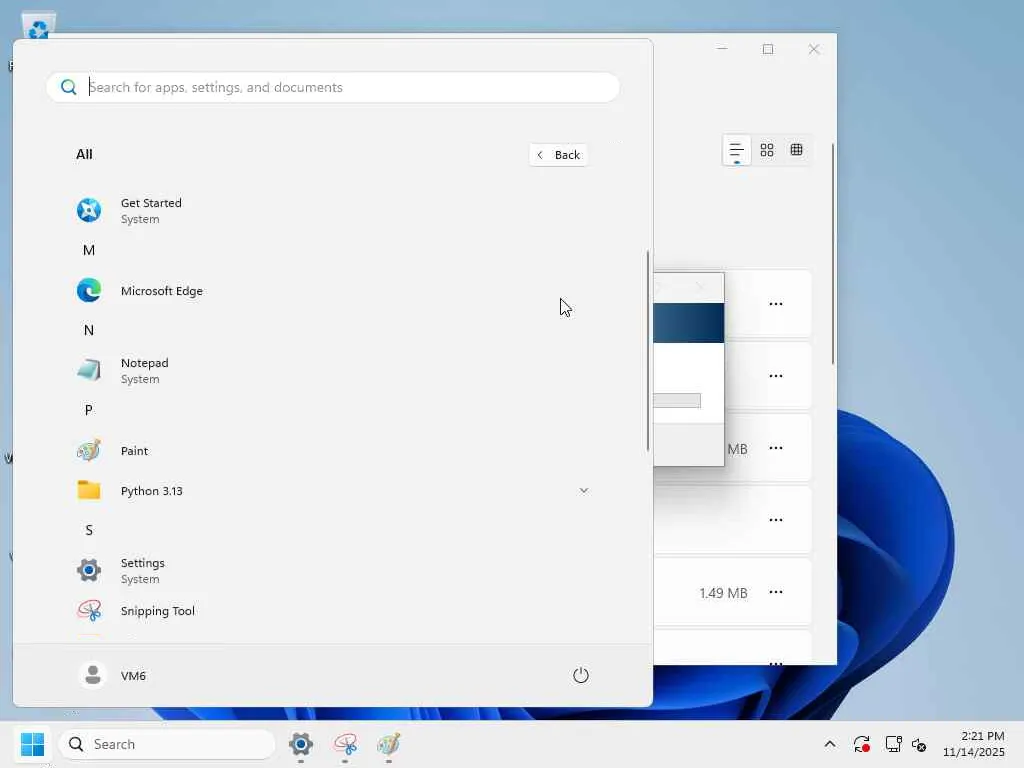Open the Python 3.13 folder icon
Image resolution: width=1024 pixels, height=768 pixels.
(89, 490)
